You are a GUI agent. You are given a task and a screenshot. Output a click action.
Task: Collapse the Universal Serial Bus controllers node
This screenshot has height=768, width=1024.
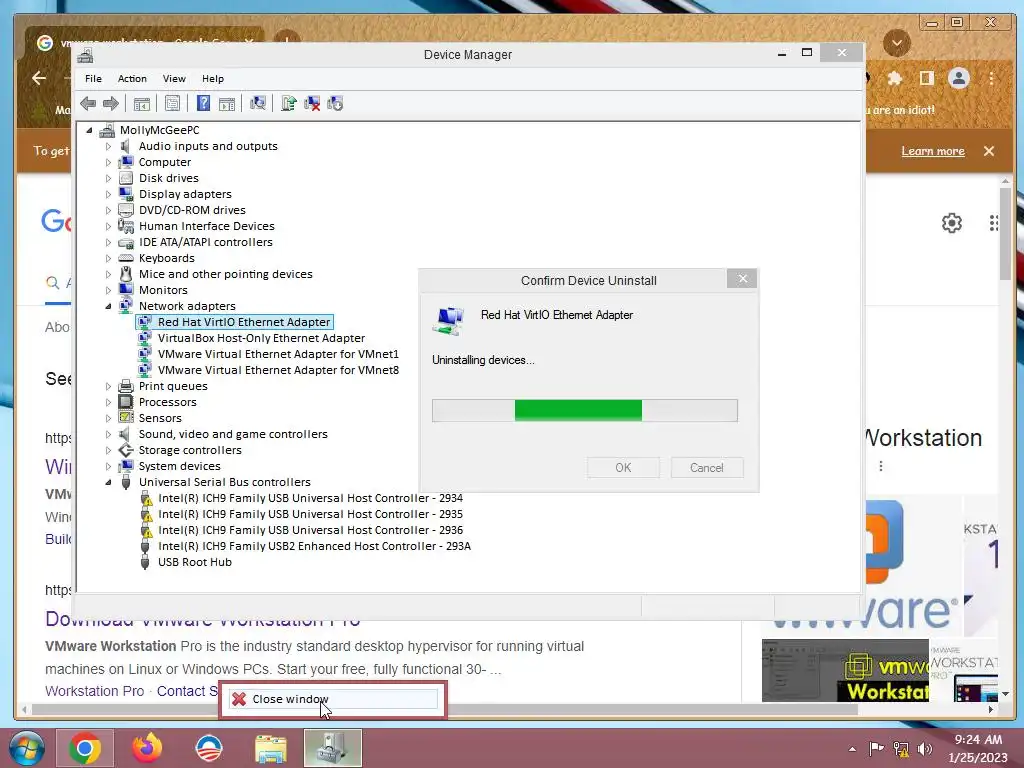click(108, 482)
